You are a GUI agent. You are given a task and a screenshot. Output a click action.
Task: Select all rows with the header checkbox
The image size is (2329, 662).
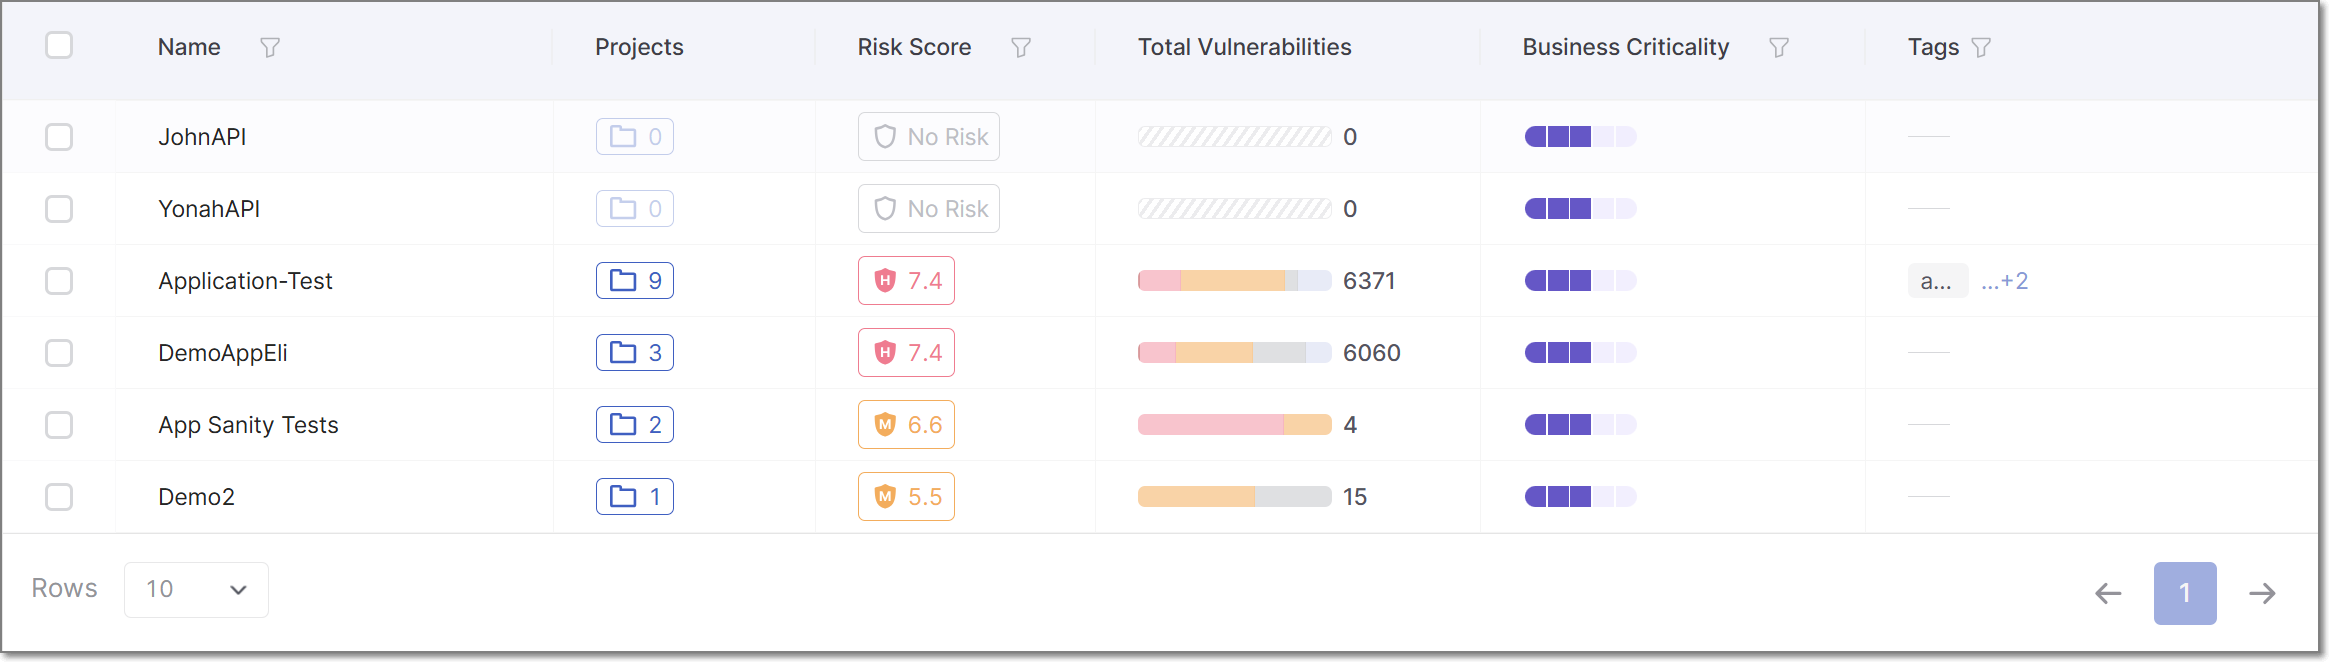[x=59, y=46]
